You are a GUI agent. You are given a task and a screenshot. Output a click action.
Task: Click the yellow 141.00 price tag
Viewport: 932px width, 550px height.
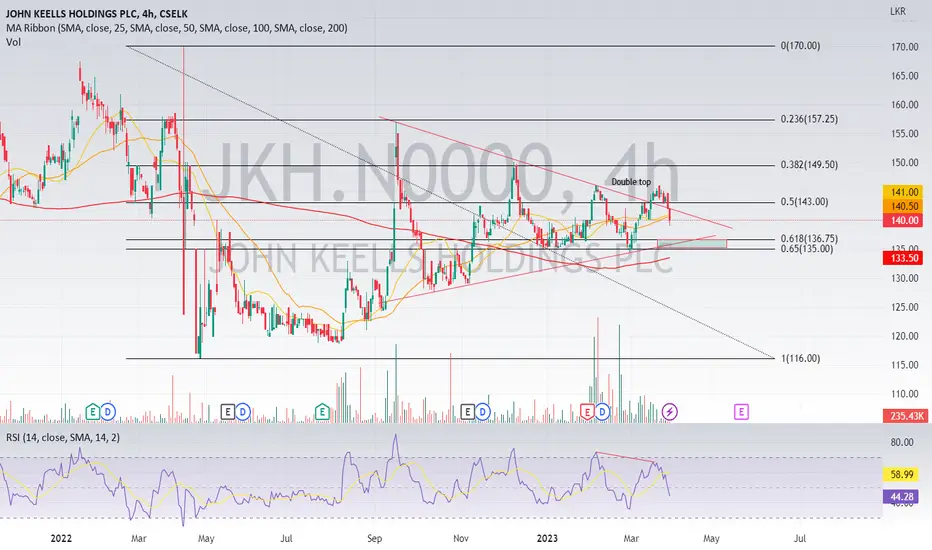pyautogui.click(x=905, y=192)
